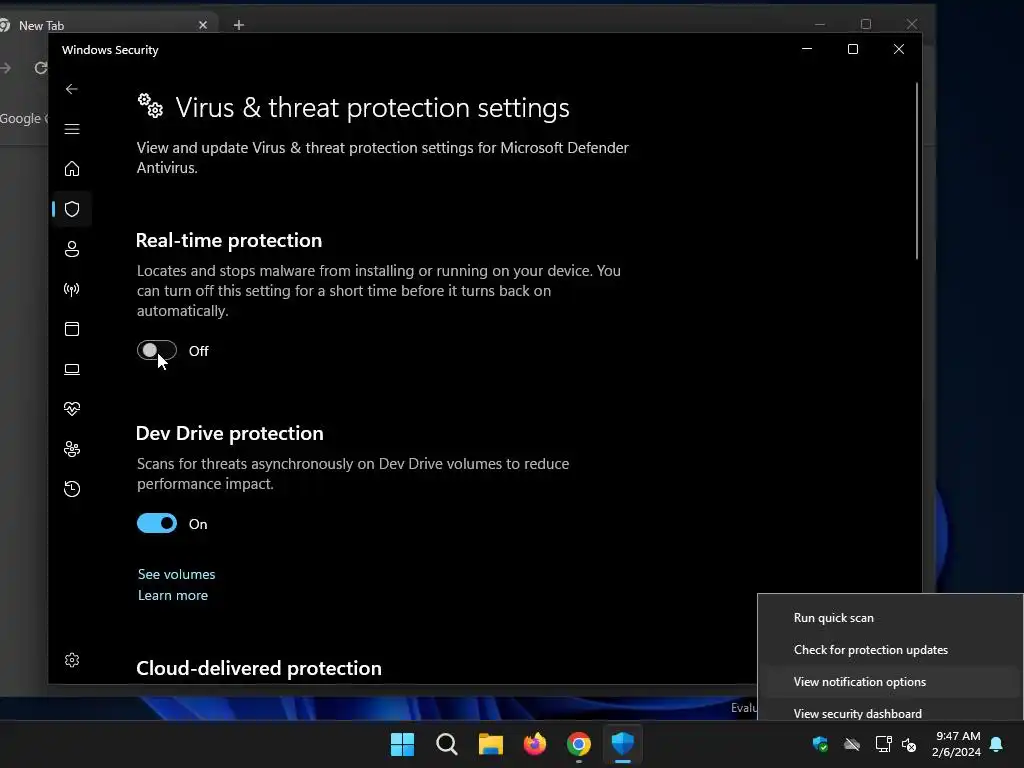Open Device performance & health heart icon

[72, 409]
